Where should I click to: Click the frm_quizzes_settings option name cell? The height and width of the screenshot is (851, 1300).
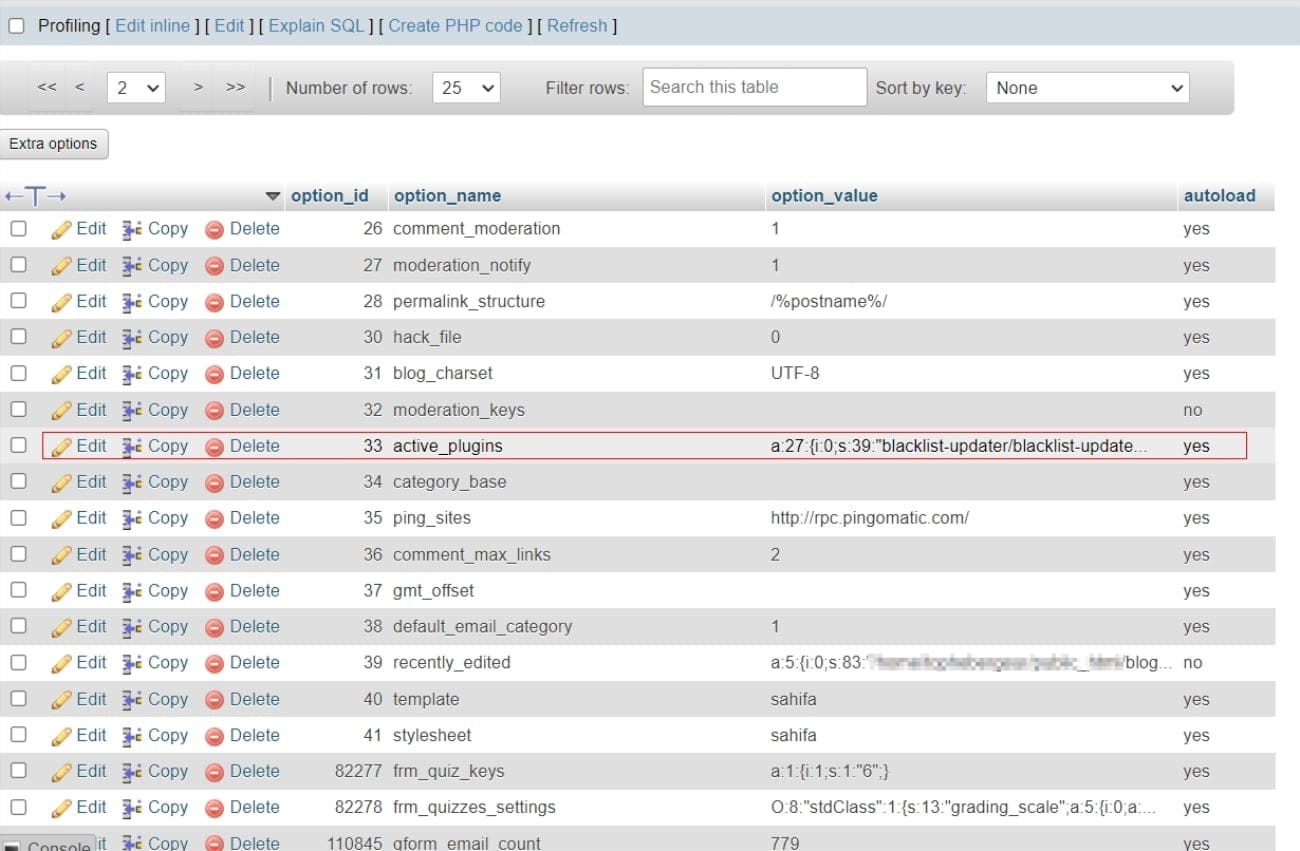point(474,807)
